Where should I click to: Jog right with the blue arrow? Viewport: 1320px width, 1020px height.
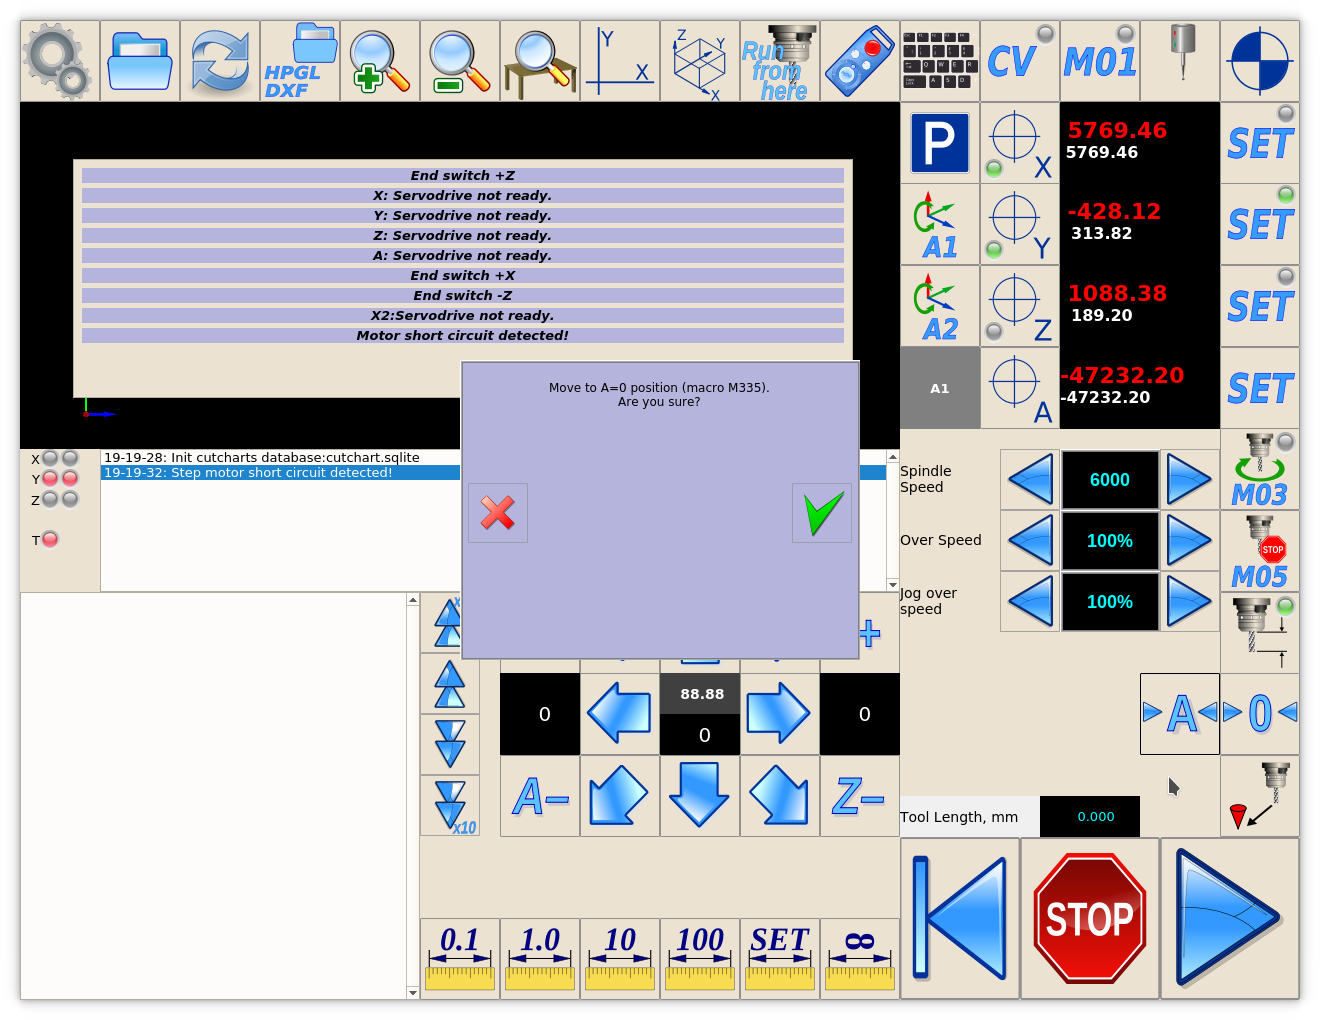tap(780, 714)
